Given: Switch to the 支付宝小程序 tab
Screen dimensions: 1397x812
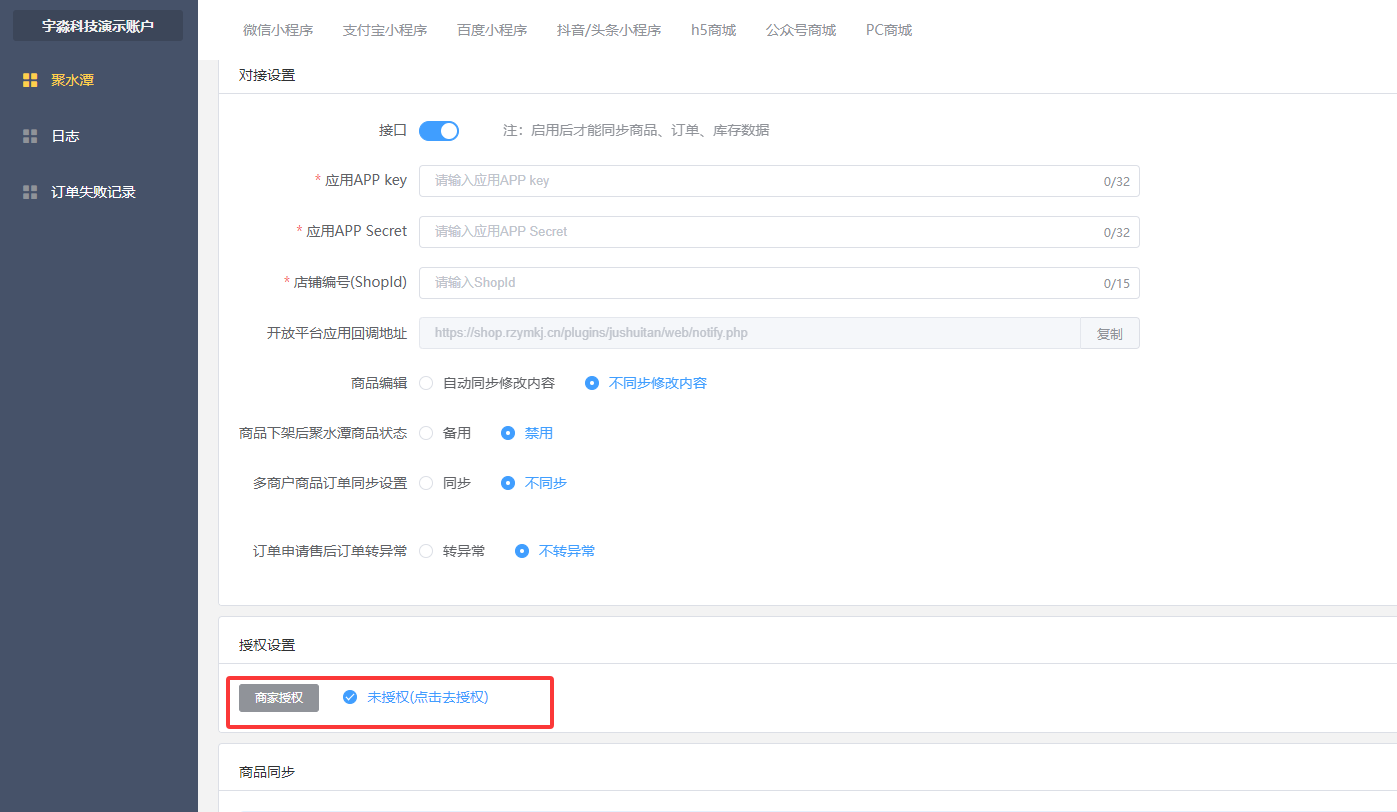Looking at the screenshot, I should (385, 30).
